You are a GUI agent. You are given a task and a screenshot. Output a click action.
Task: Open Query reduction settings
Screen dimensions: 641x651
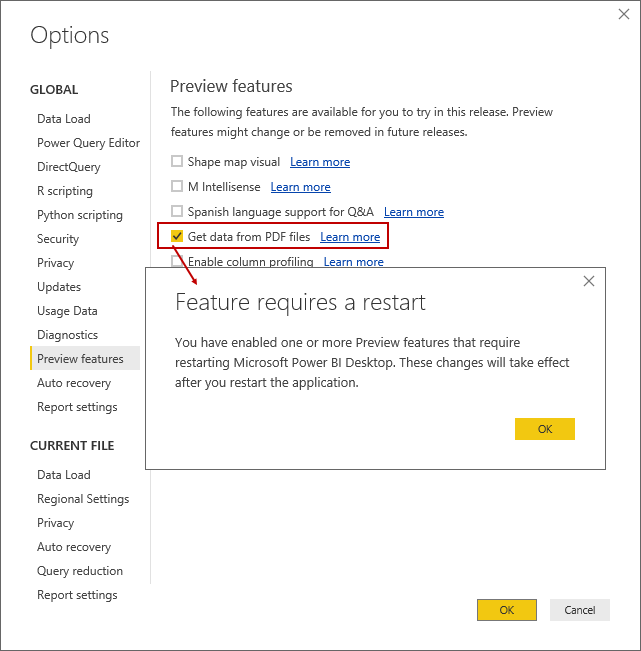tap(80, 571)
